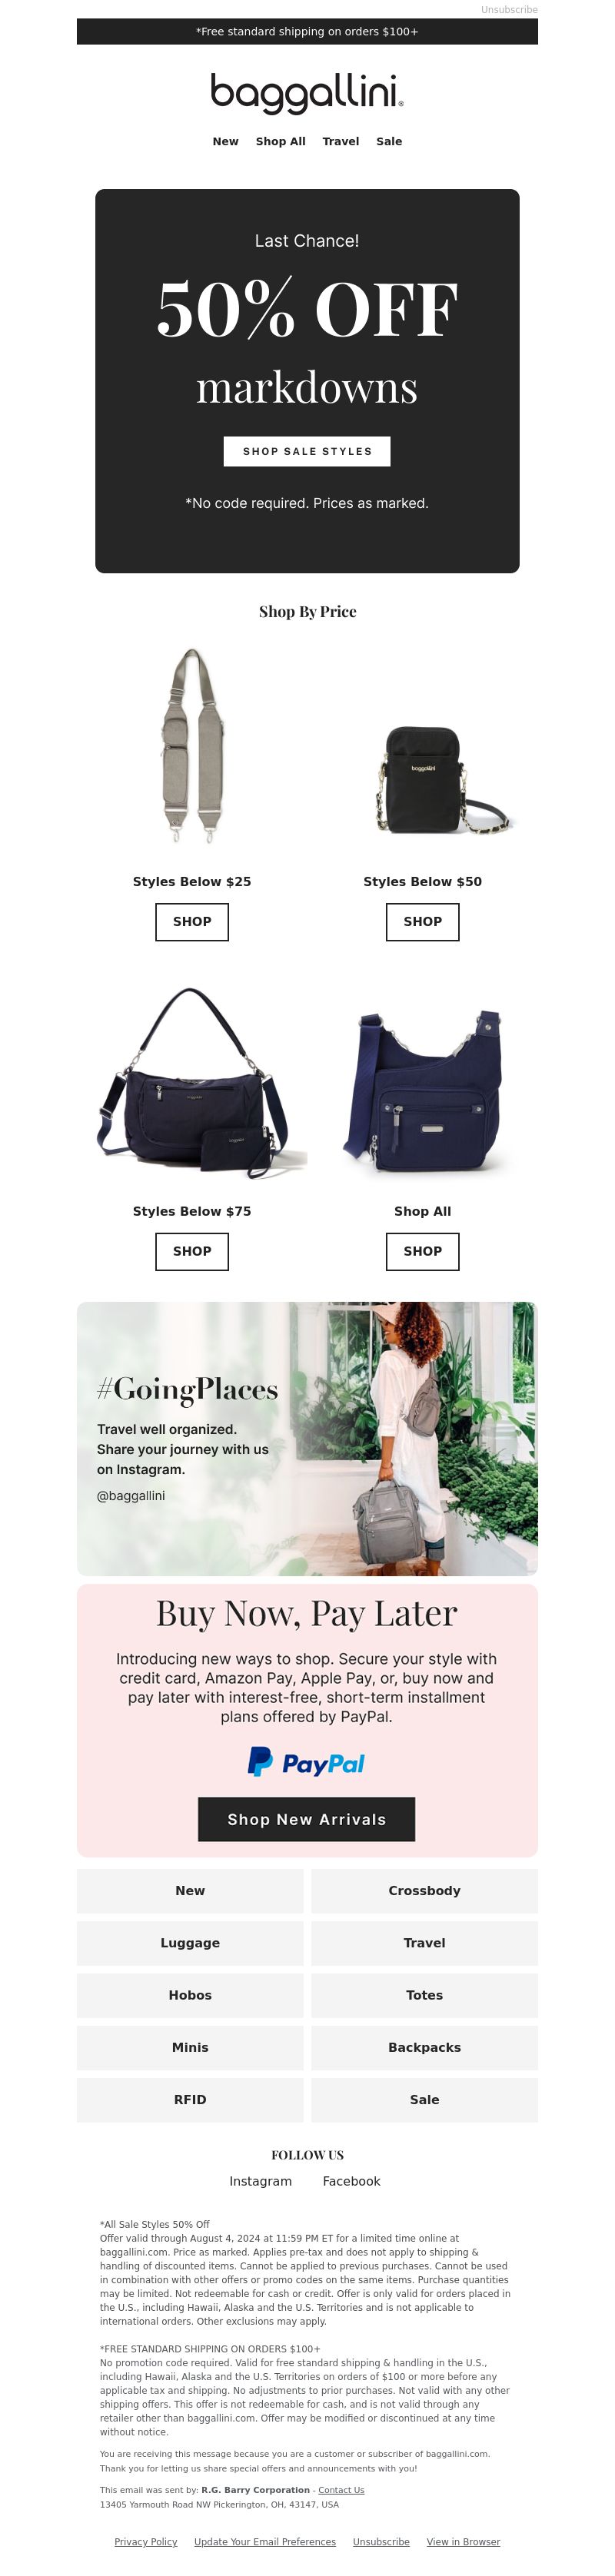Click the Shop New Arrivals button
This screenshot has height=2576, width=615.
tap(307, 1819)
